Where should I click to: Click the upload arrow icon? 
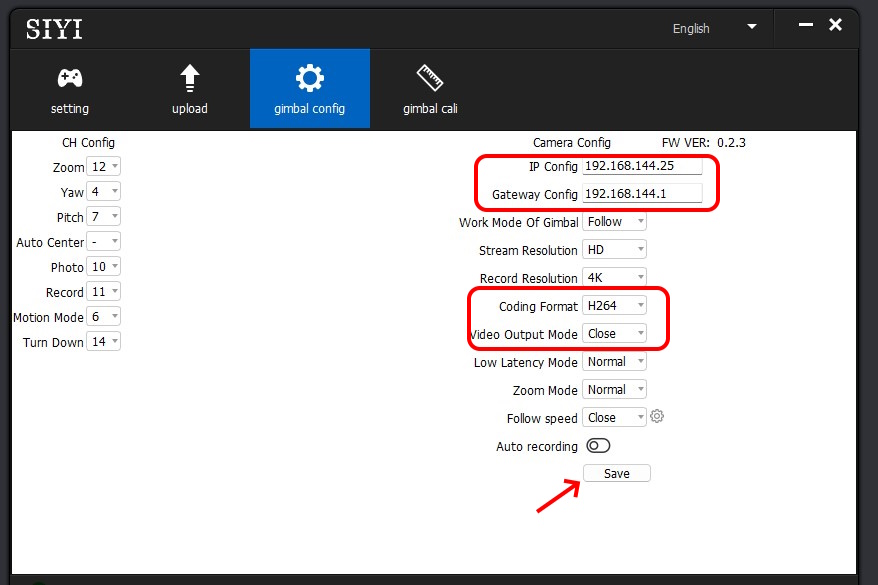pos(189,79)
